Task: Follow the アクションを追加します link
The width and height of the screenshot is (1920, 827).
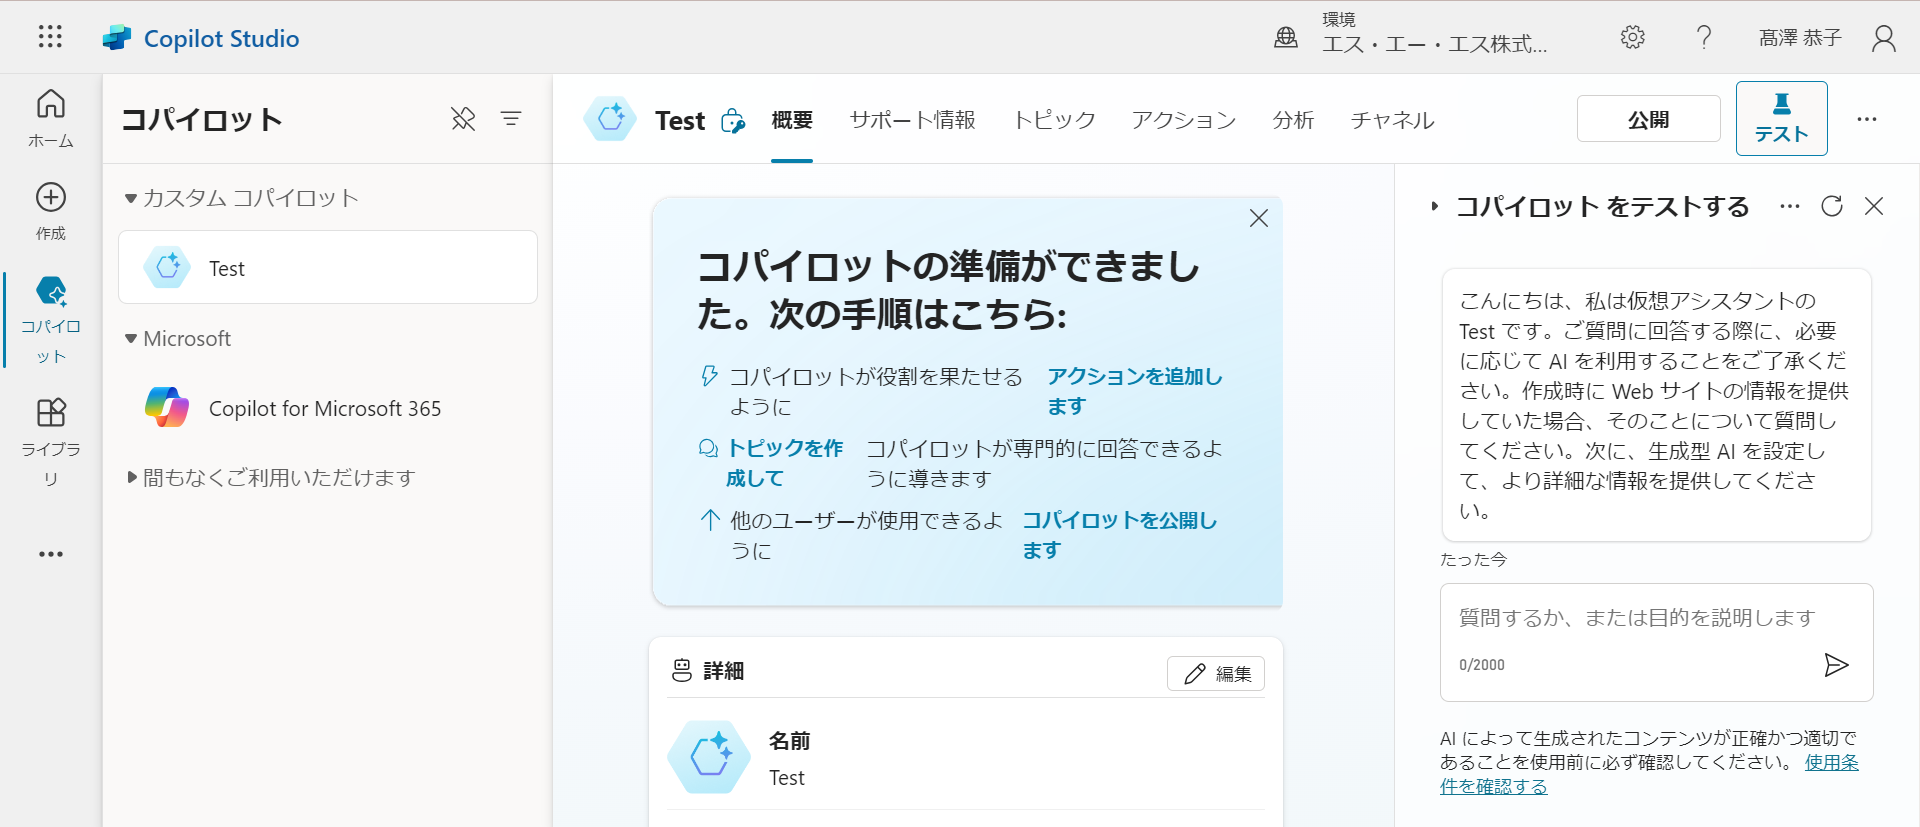Action: click(1135, 391)
